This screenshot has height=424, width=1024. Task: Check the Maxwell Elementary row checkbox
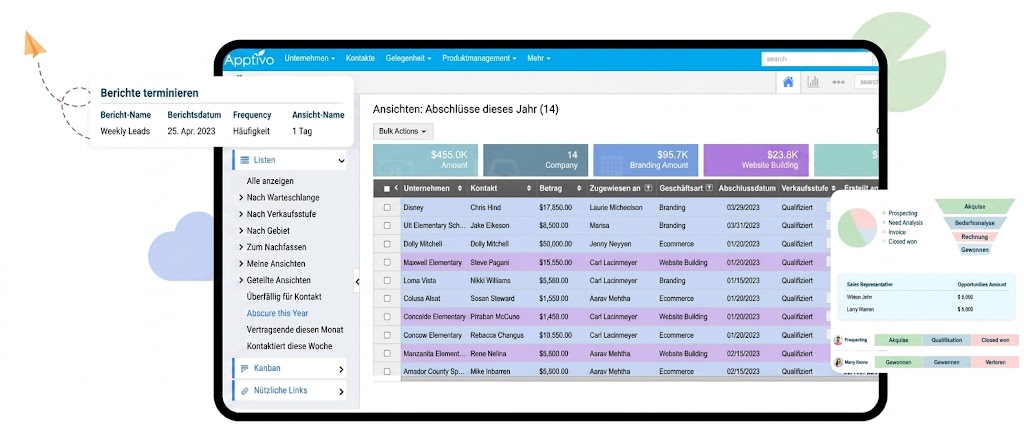click(x=387, y=263)
